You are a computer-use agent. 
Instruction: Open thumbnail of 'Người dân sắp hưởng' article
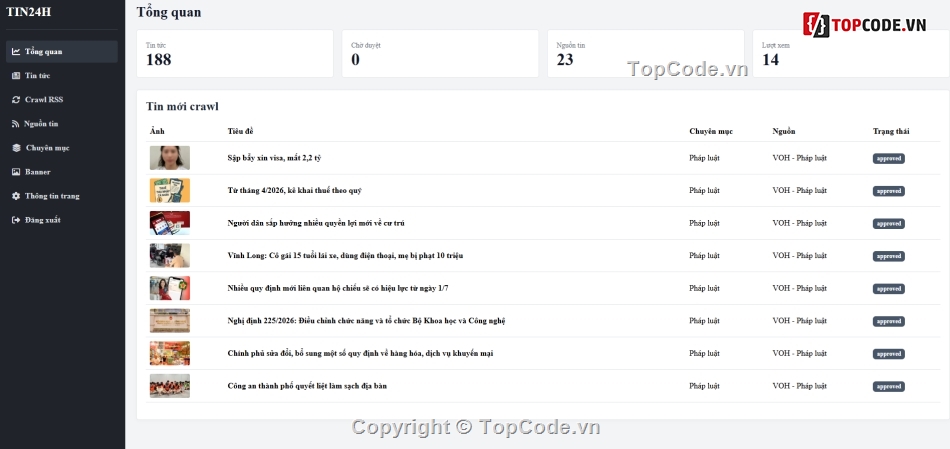pos(170,223)
